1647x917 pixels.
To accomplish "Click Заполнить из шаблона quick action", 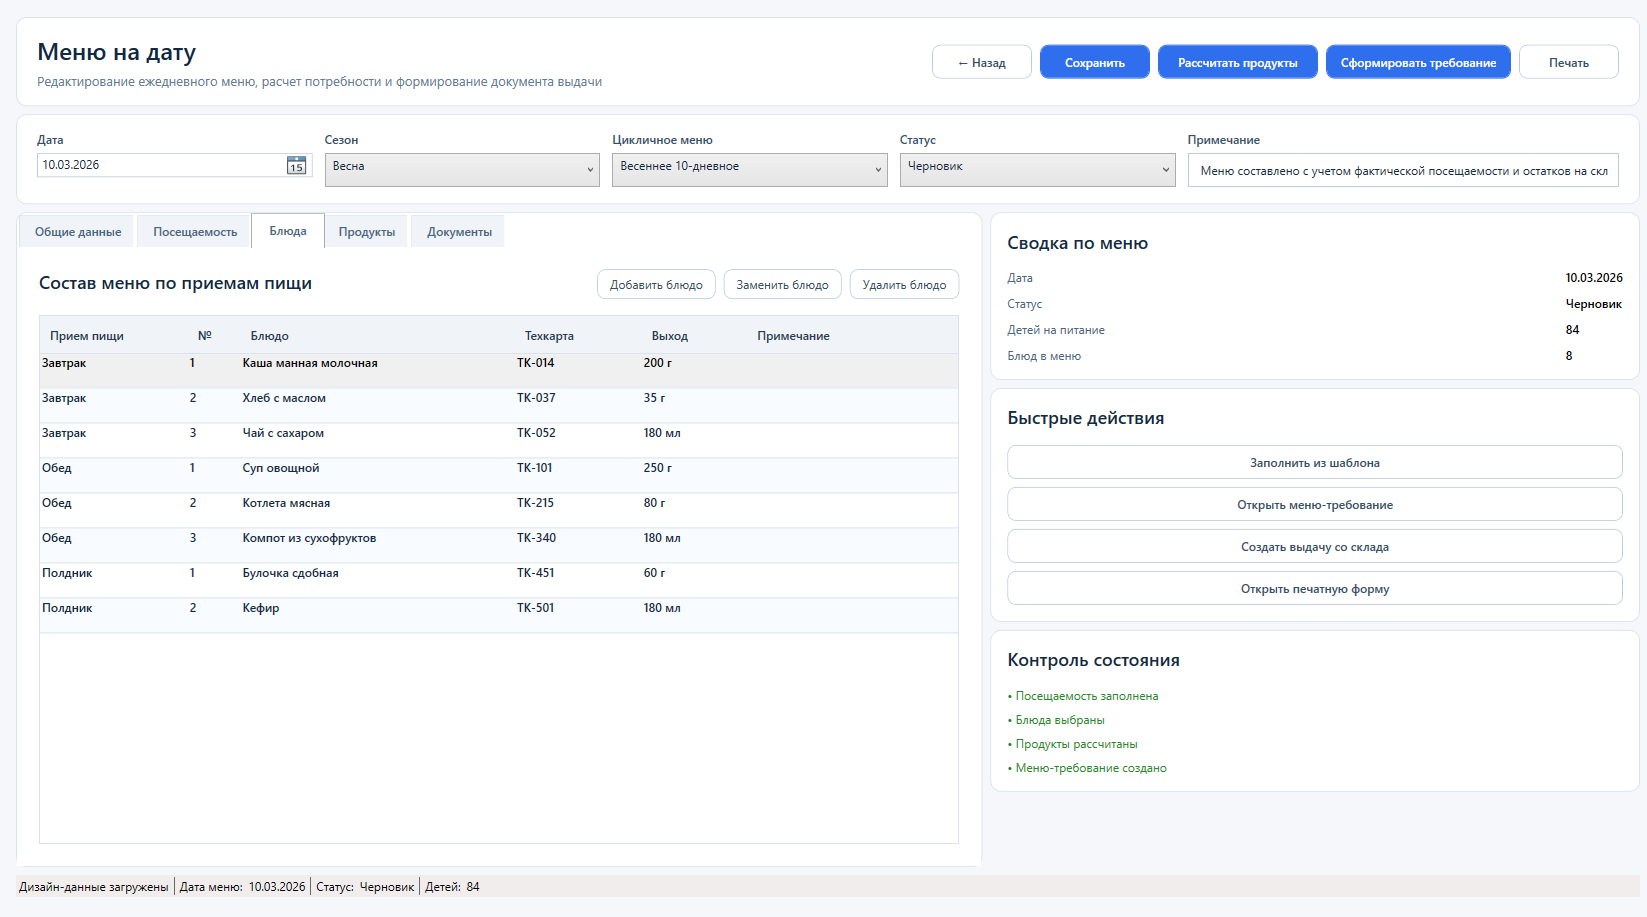I will pyautogui.click(x=1314, y=463).
